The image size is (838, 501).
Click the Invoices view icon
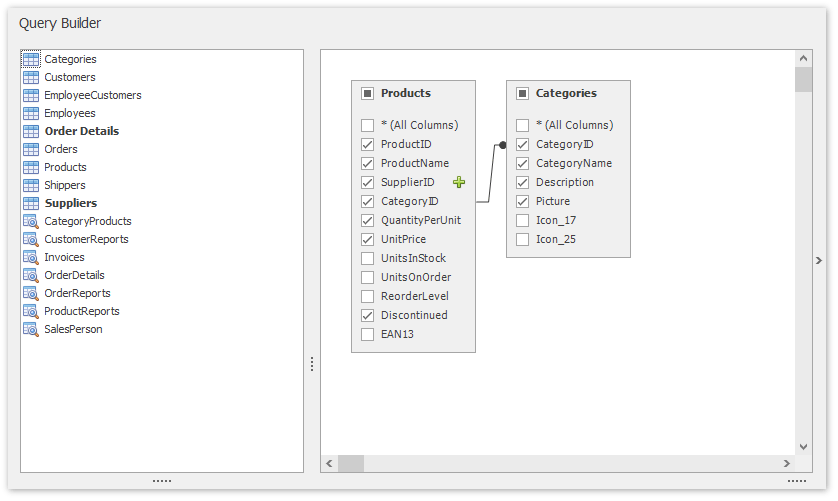pos(31,258)
